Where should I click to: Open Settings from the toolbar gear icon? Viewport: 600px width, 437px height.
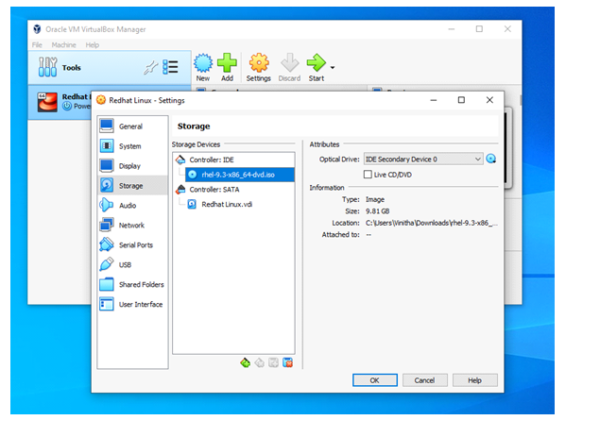pyautogui.click(x=258, y=64)
